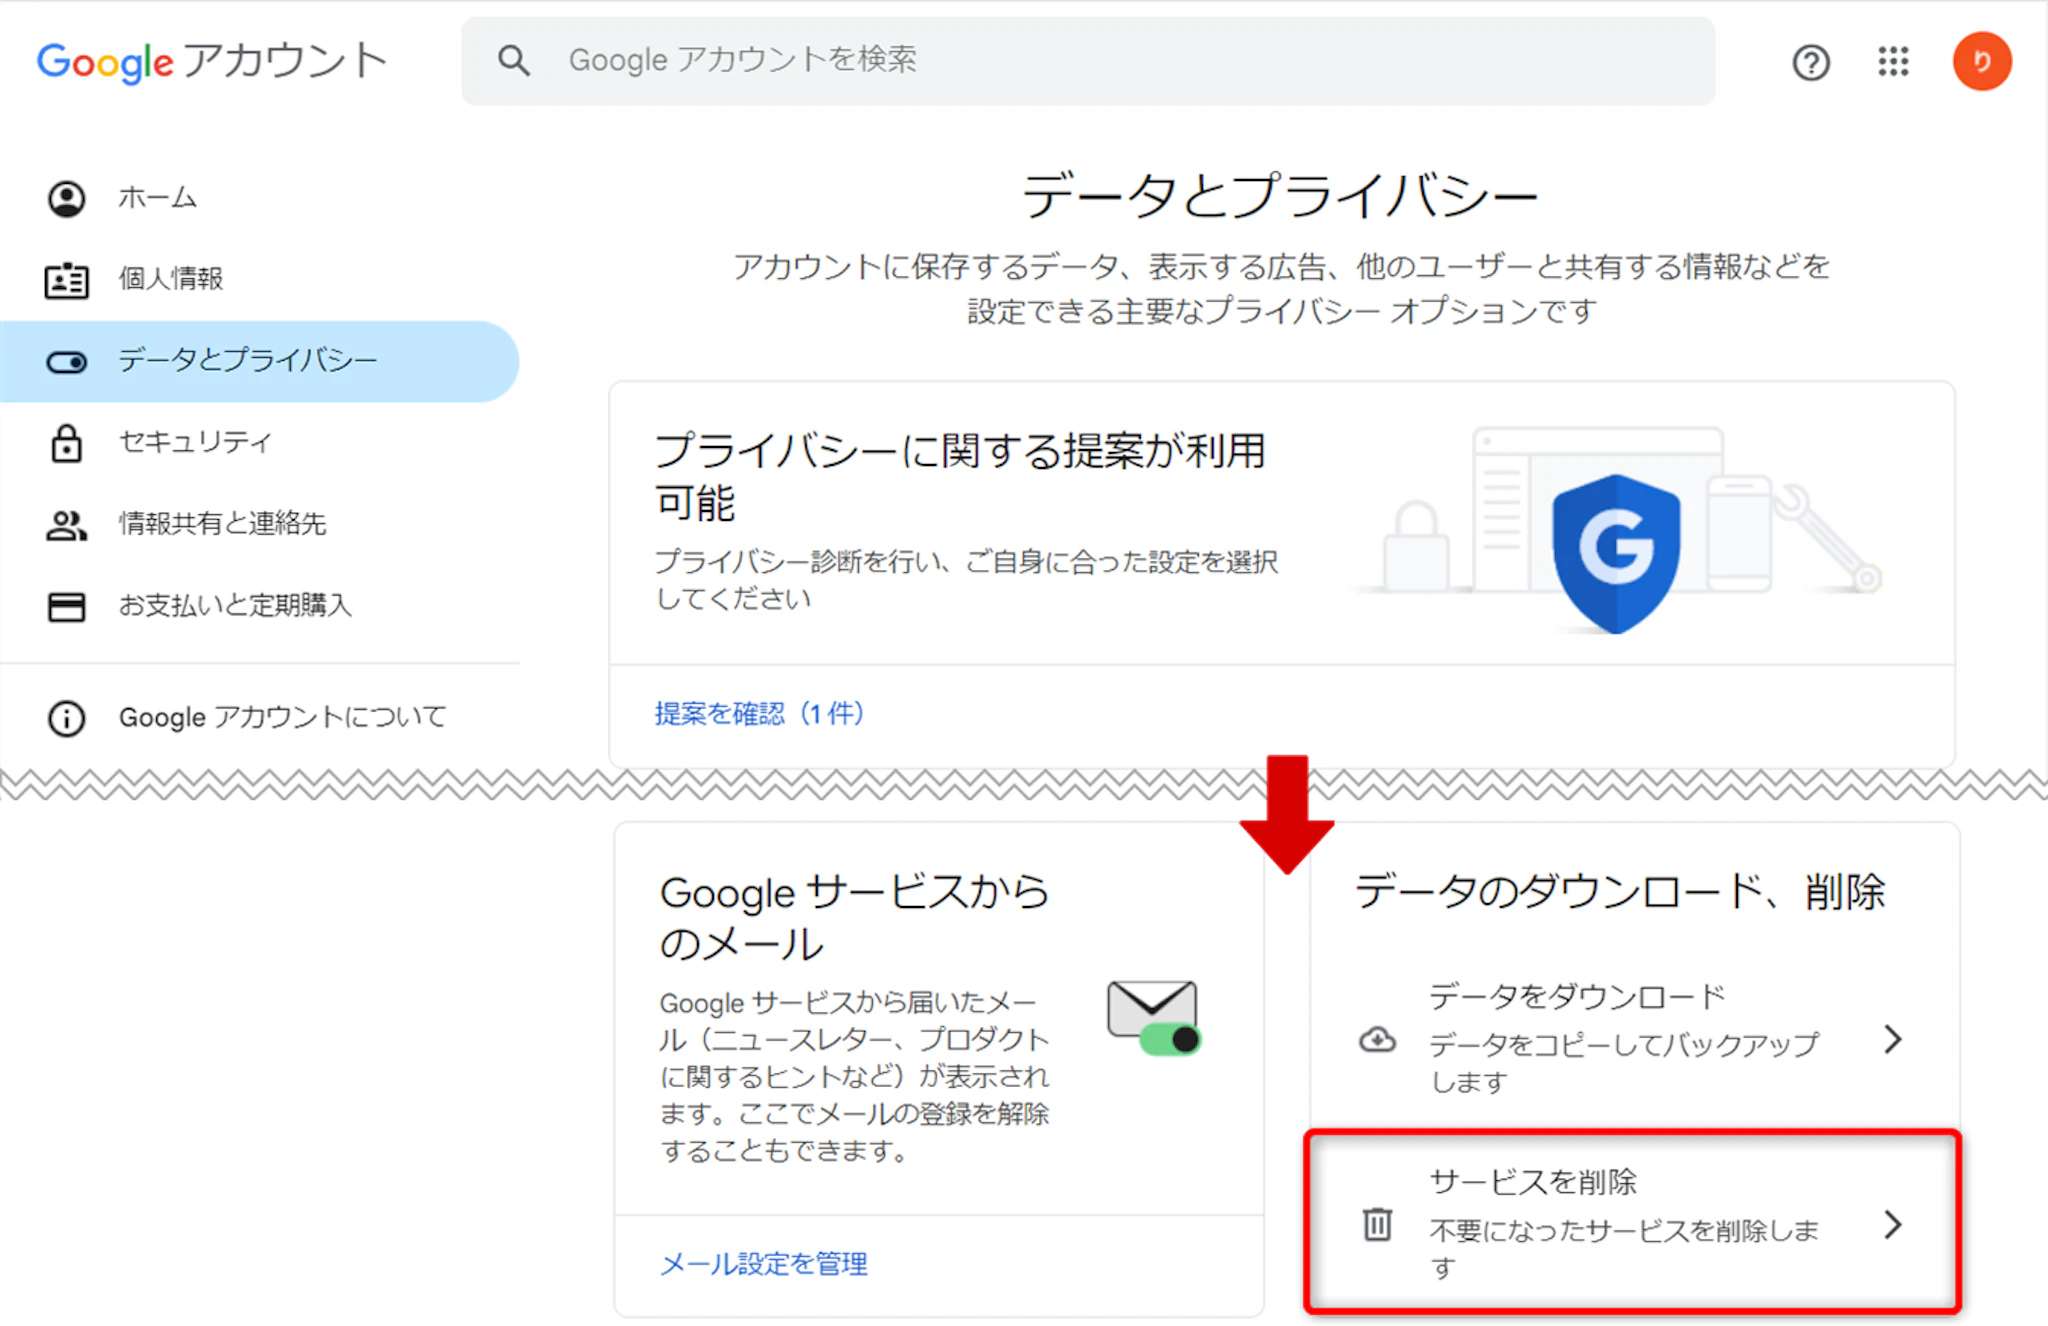This screenshot has width=2048, height=1326.
Task: Open 情報共有と連絡先 in the sidebar
Action: coord(222,524)
